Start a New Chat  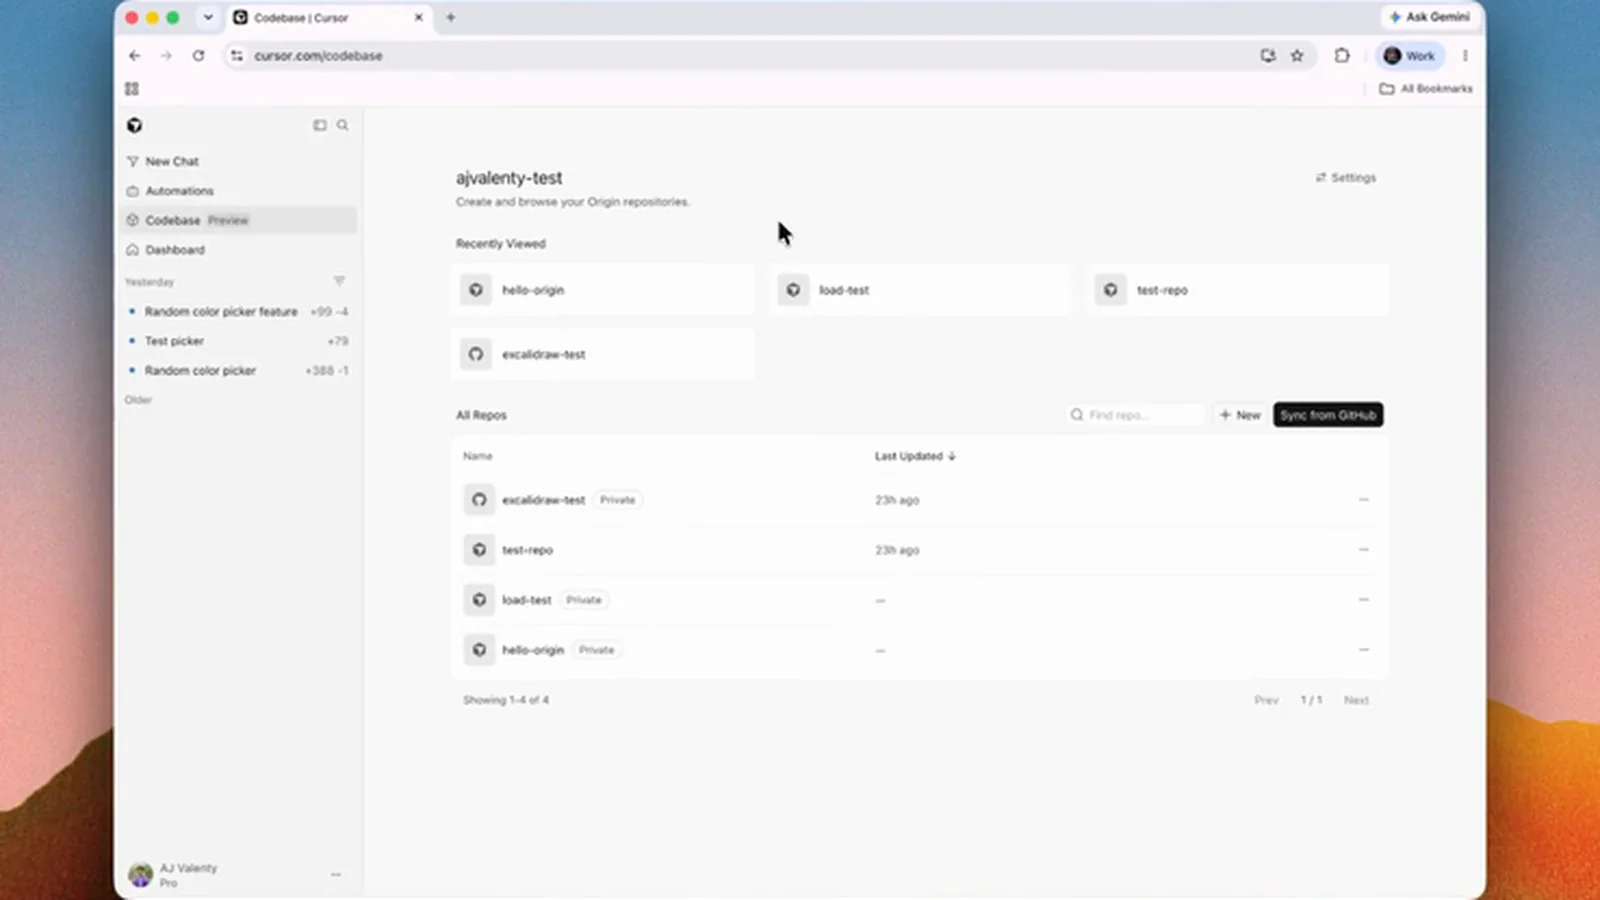(171, 161)
